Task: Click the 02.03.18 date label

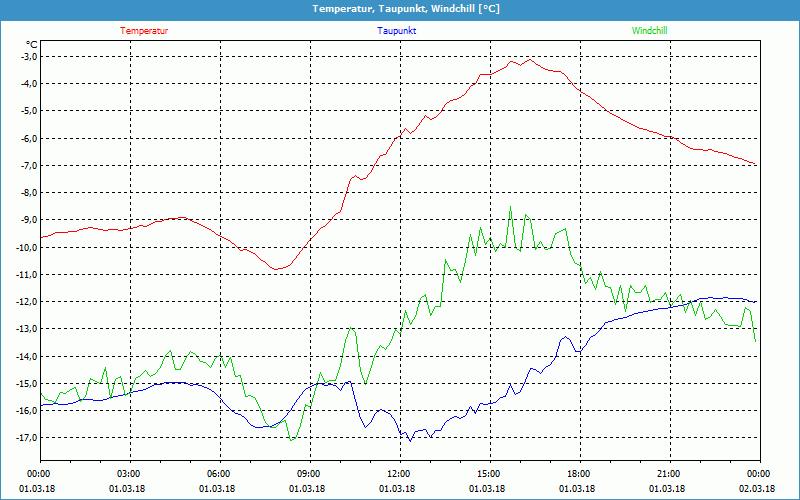Action: point(758,489)
